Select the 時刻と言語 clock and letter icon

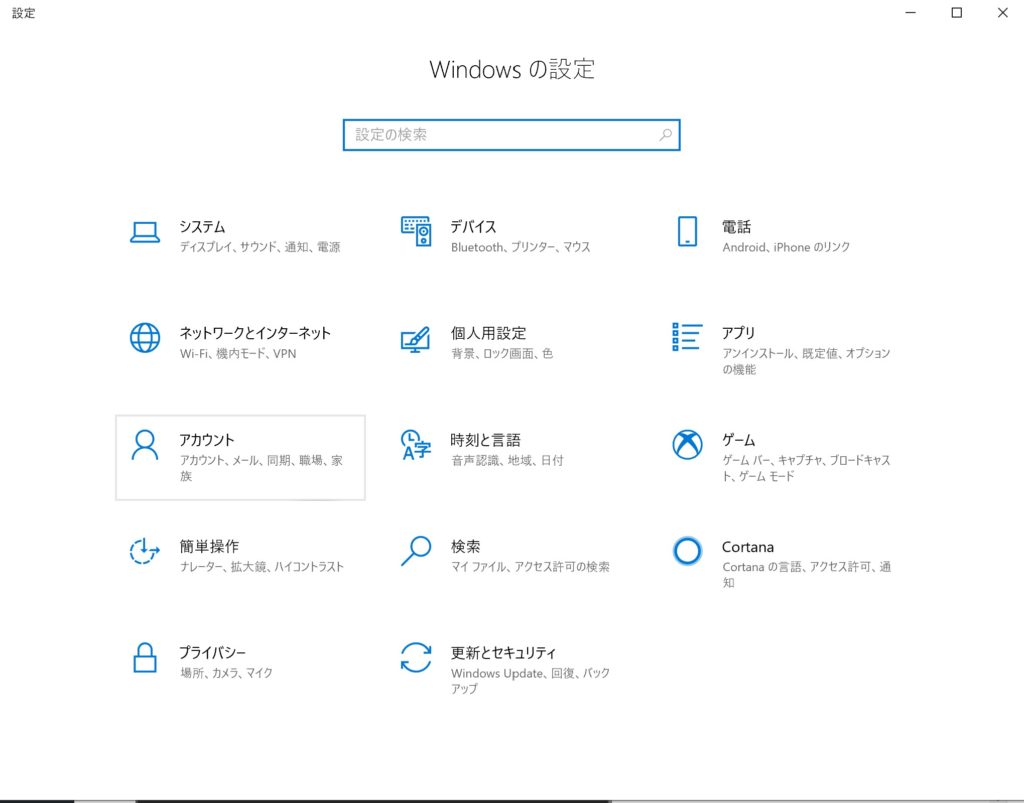point(416,445)
